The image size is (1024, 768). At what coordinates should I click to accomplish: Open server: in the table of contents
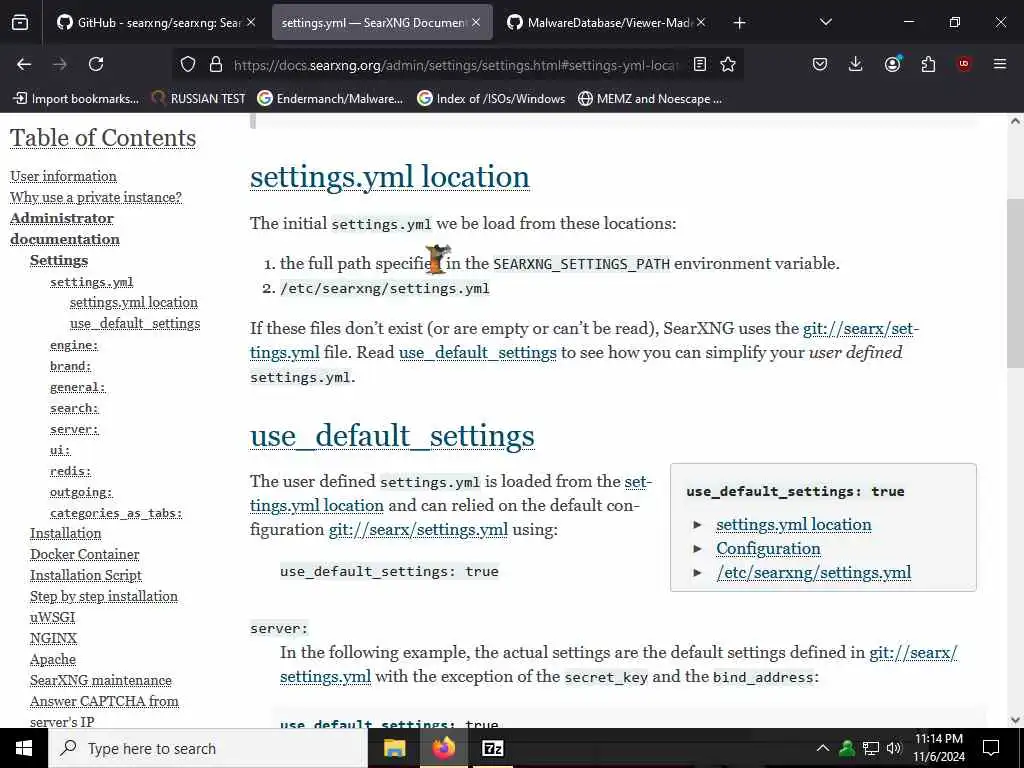(x=74, y=428)
